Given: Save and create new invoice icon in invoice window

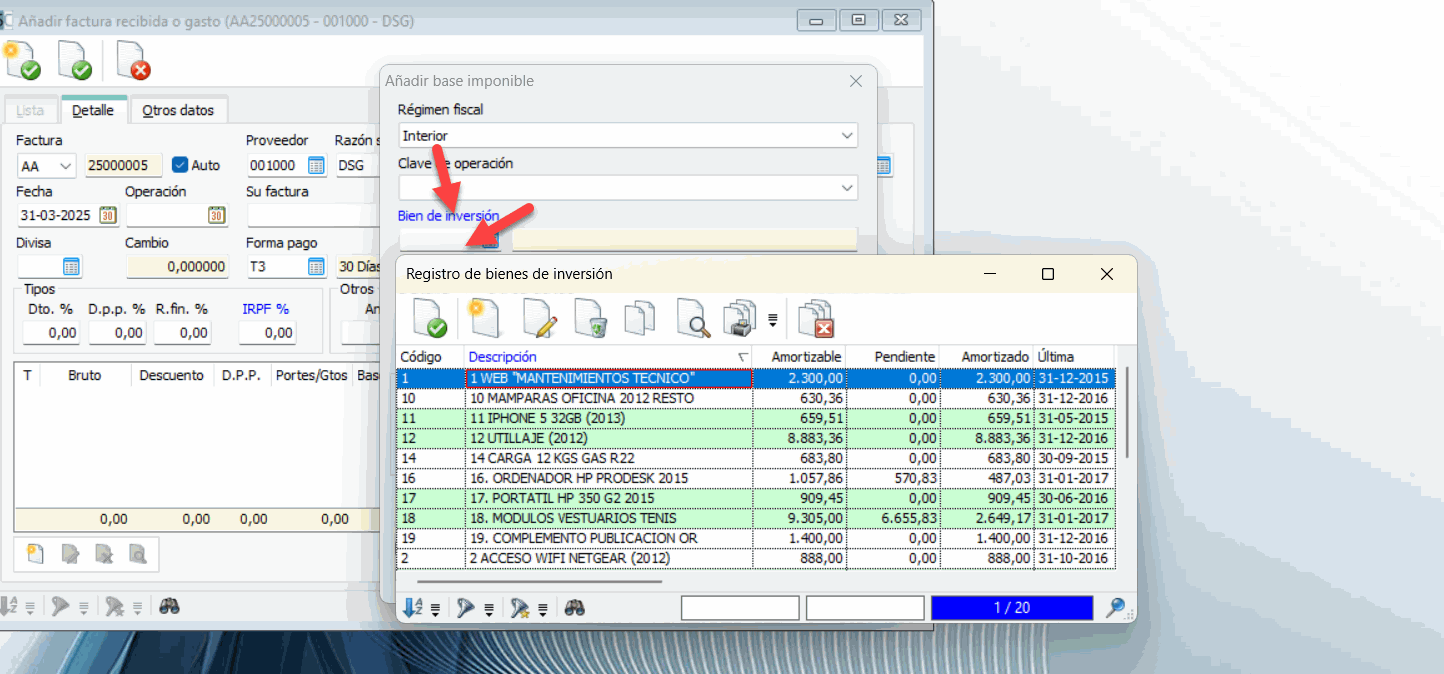Looking at the screenshot, I should pos(22,60).
